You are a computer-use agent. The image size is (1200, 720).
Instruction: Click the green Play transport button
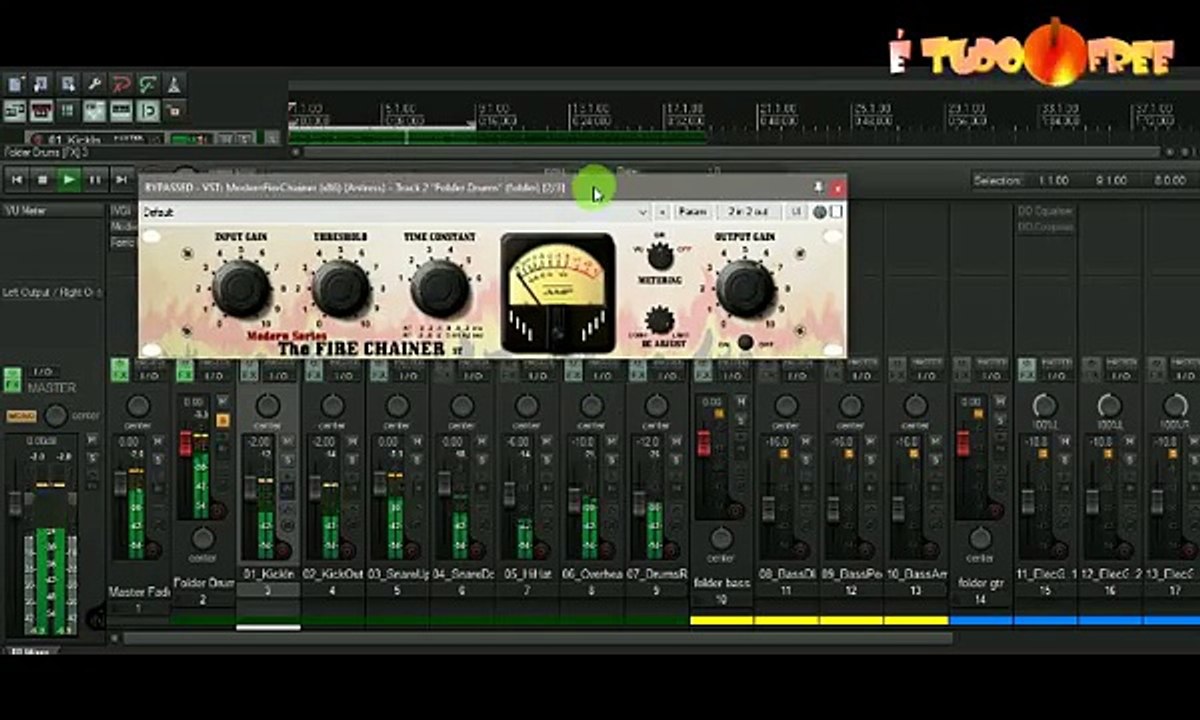[x=69, y=180]
